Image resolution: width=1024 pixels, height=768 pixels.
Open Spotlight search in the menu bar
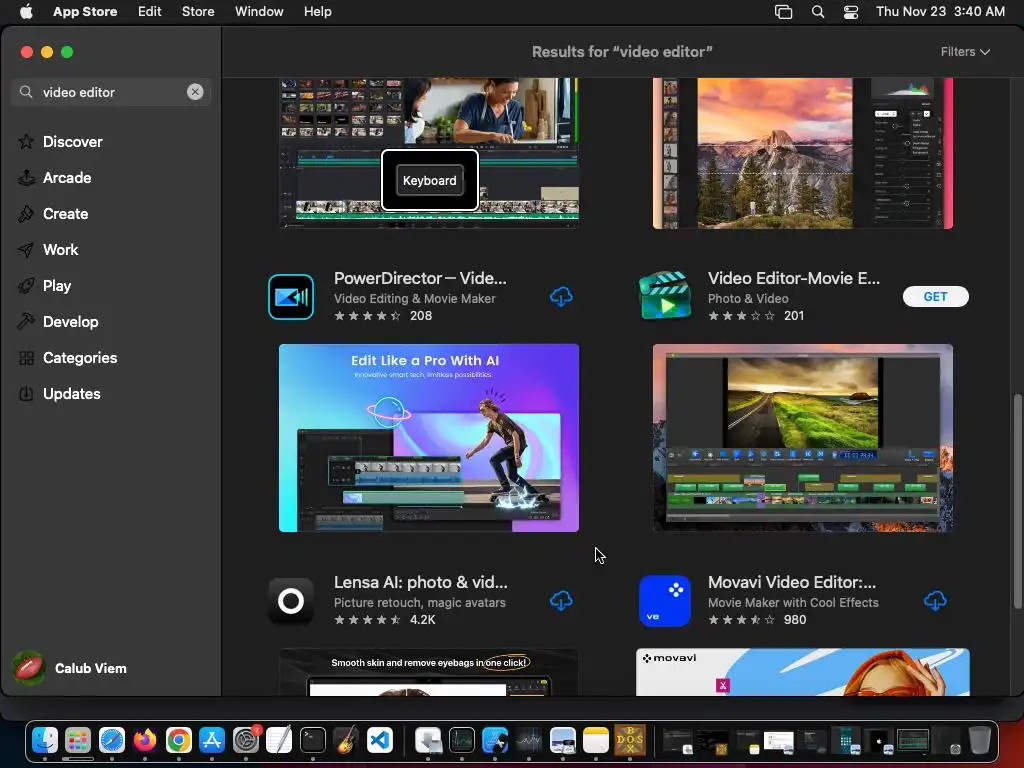click(818, 12)
